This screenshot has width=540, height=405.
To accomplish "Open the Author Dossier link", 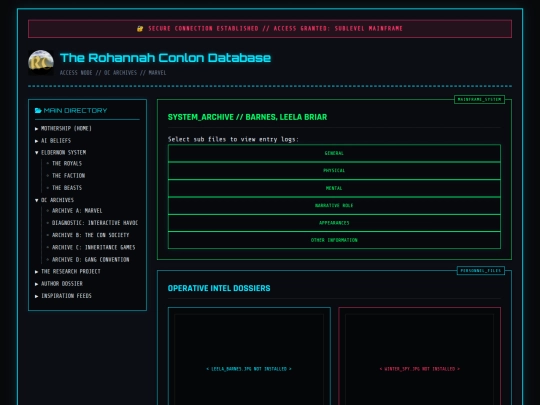I will (62, 283).
